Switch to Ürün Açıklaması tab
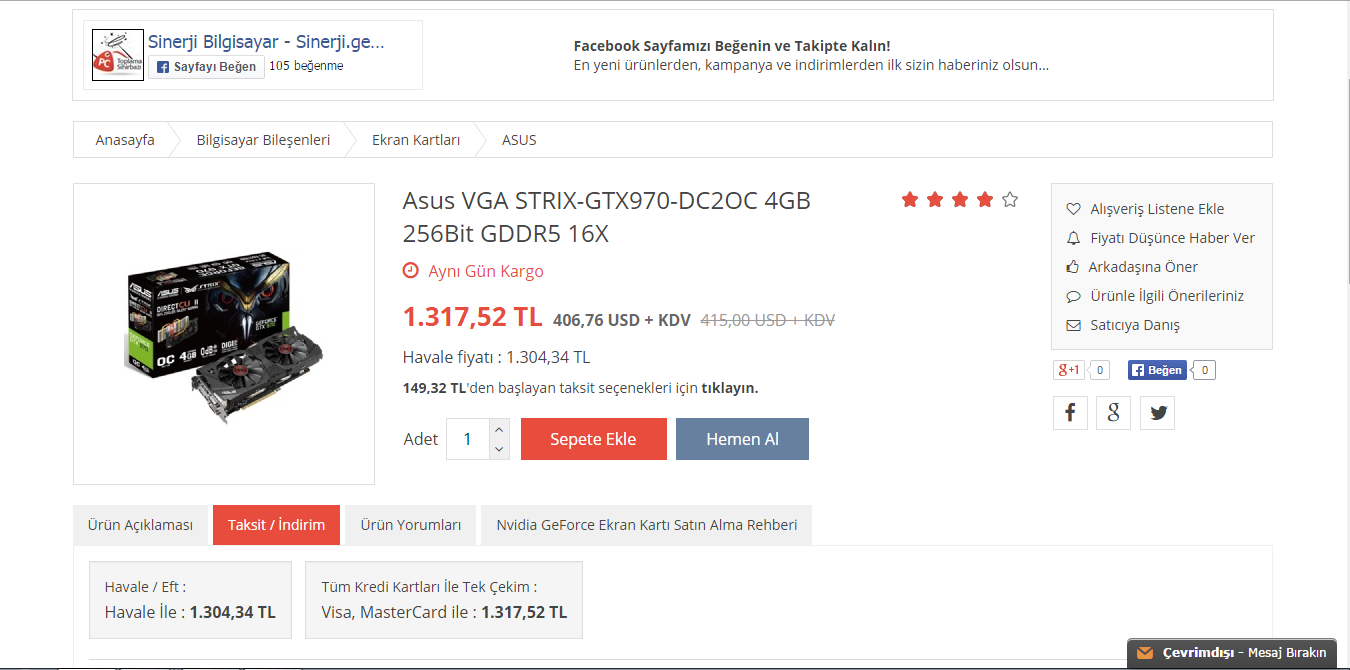 pos(140,525)
